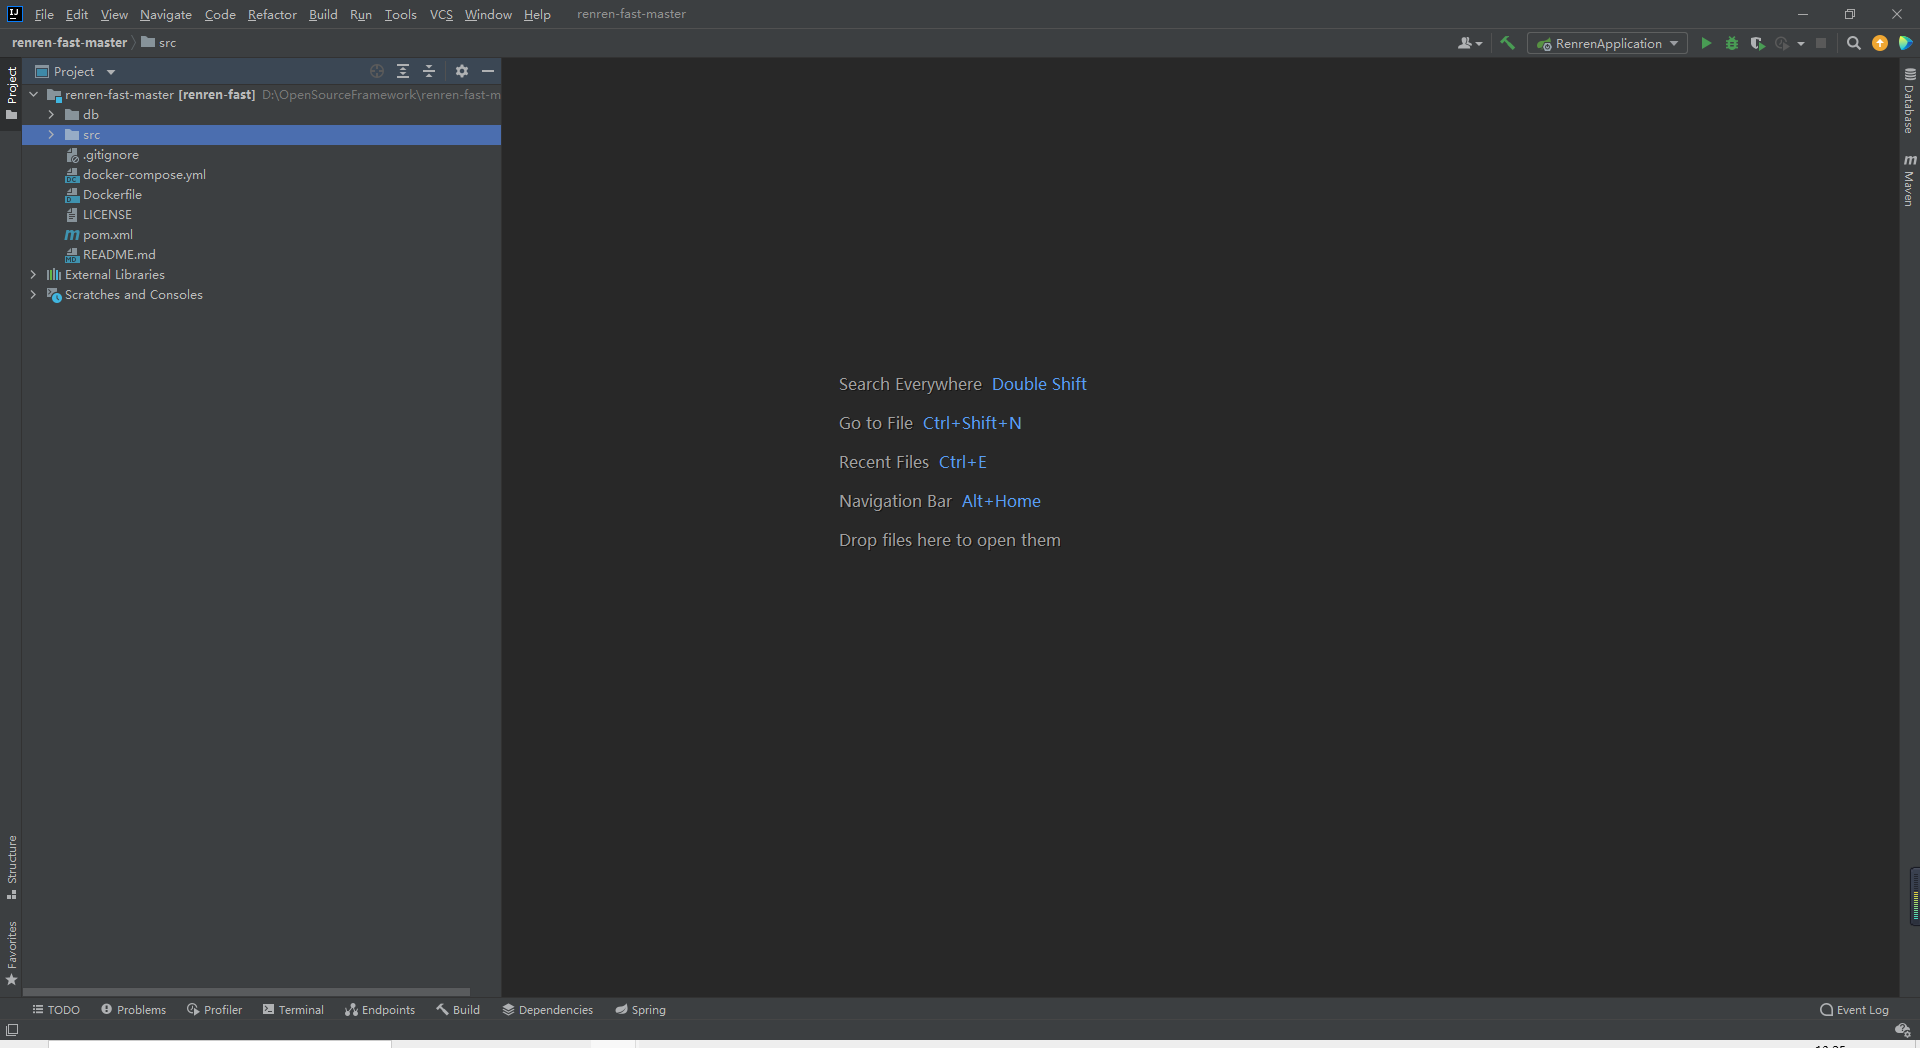Open the TODO tool window
Viewport: 1920px width, 1048px height.
pos(56,1009)
